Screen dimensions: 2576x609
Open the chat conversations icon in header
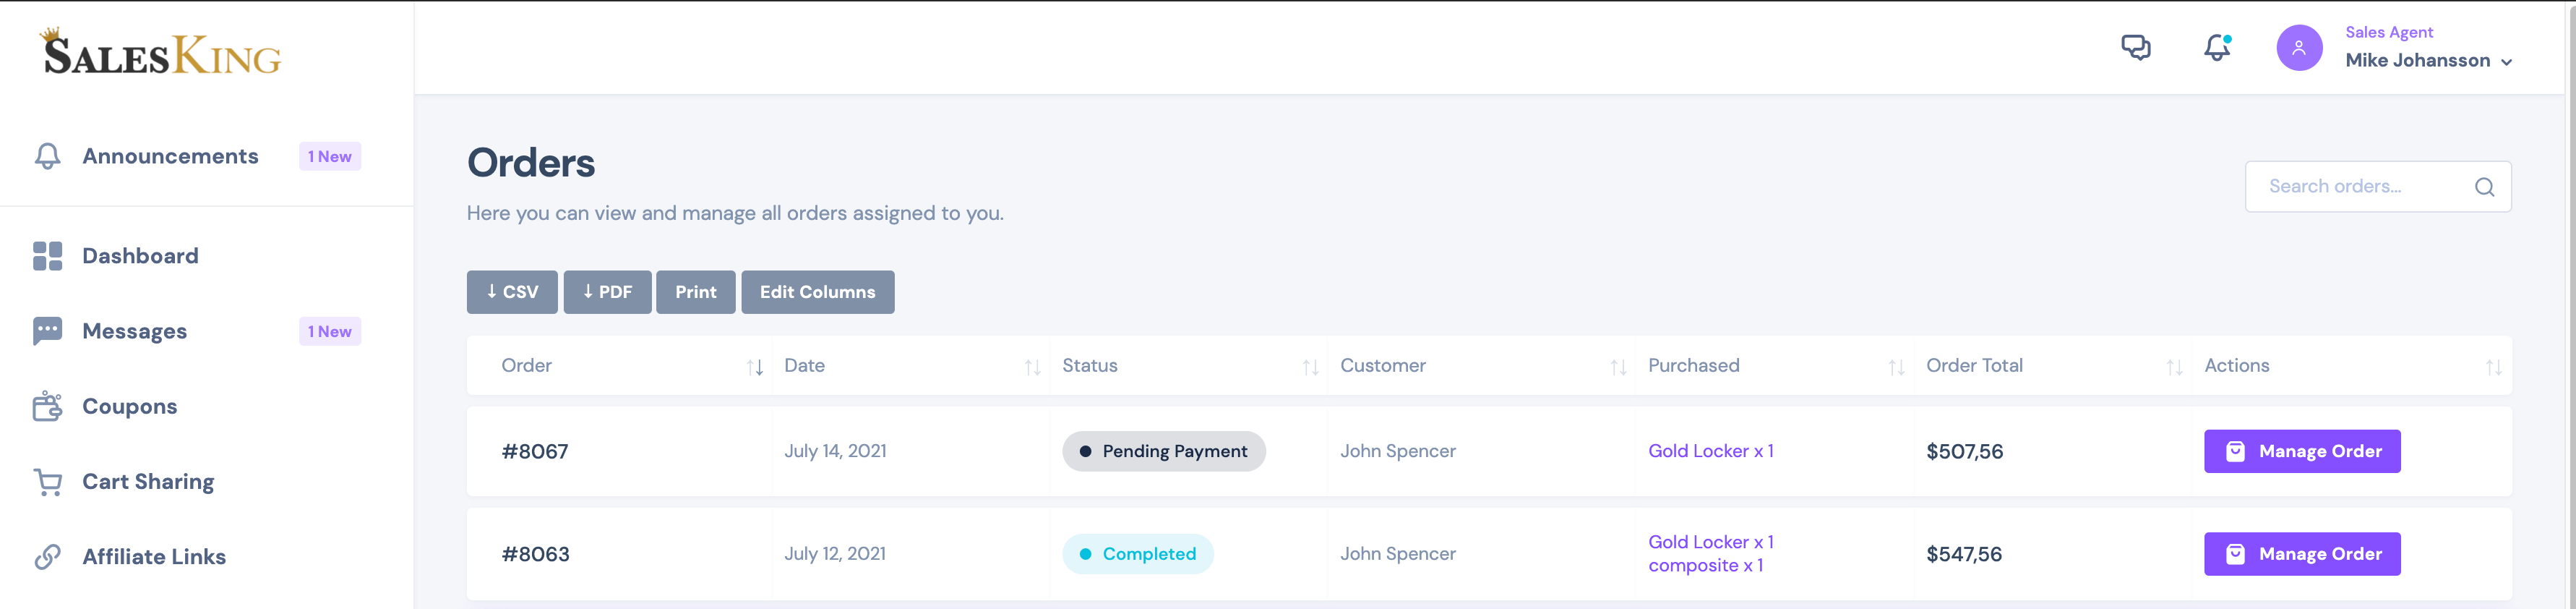point(2137,47)
